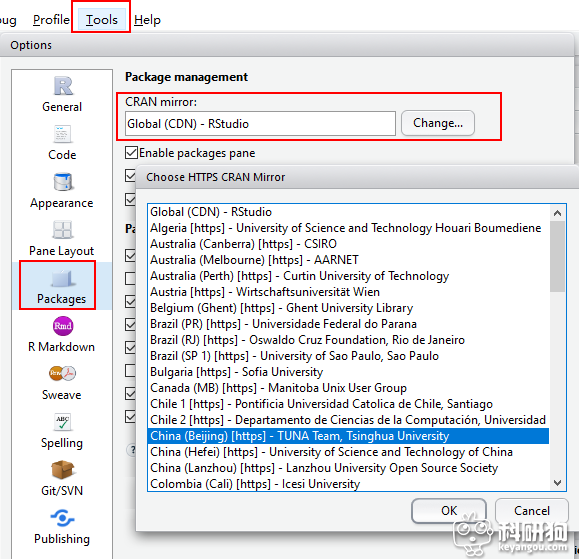The height and width of the screenshot is (559, 579).
Task: Select Global (CDN) - RStudio in list
Action: [348, 212]
